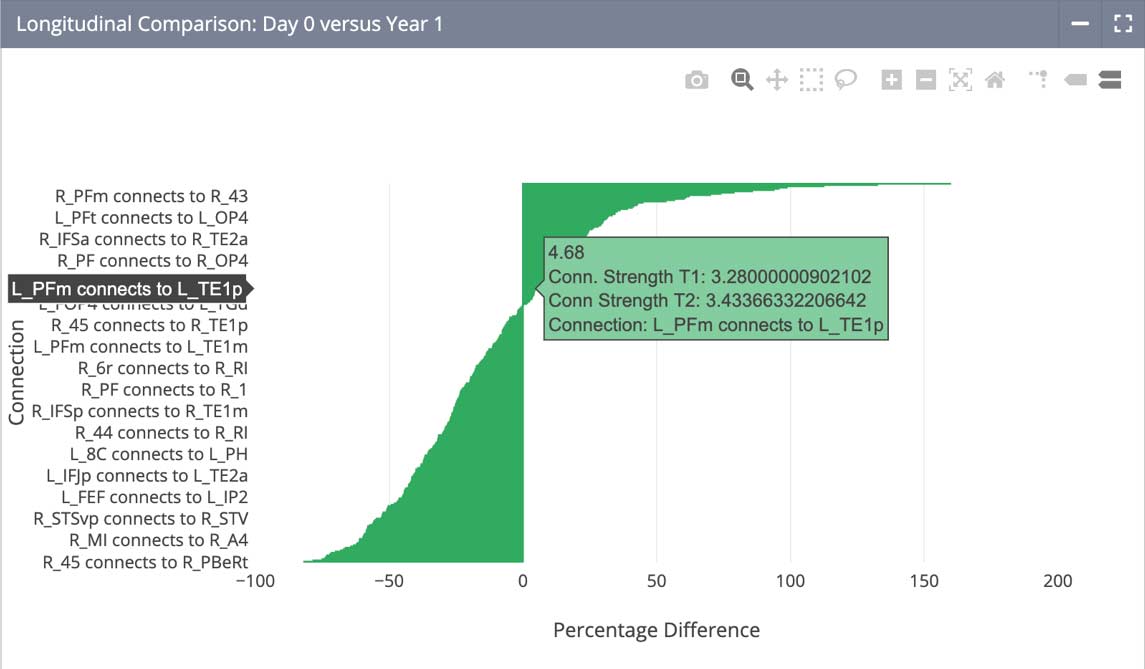Click the green hover tooltip box

pos(716,289)
